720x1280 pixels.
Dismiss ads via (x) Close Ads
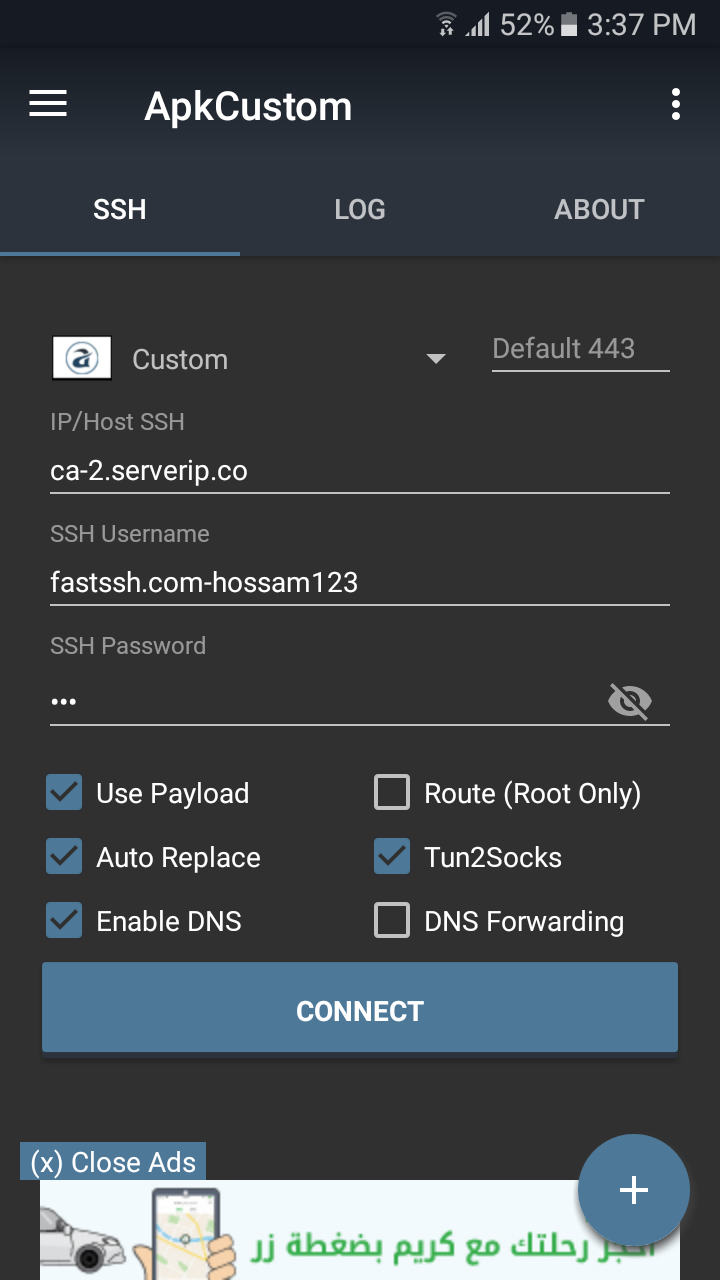point(113,1162)
